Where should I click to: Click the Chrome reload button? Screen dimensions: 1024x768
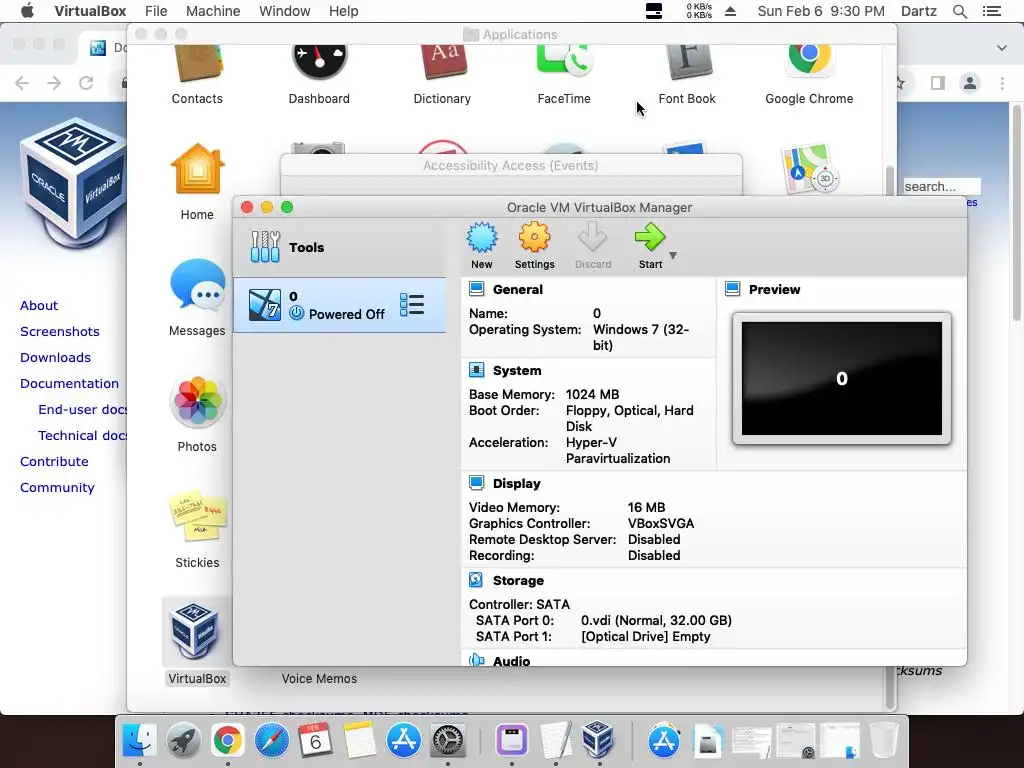pos(86,83)
